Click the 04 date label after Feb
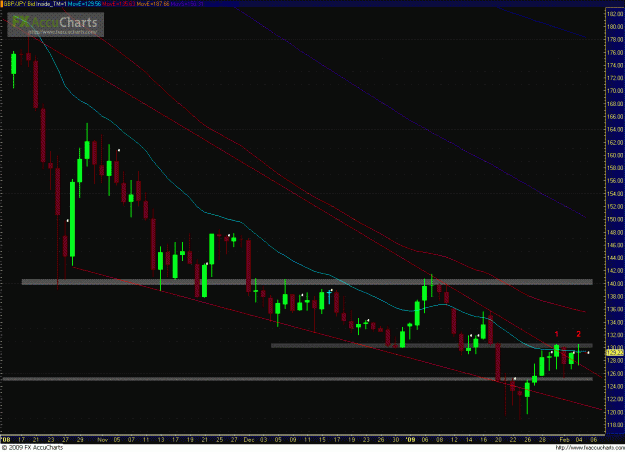The image size is (625, 452). click(579, 440)
